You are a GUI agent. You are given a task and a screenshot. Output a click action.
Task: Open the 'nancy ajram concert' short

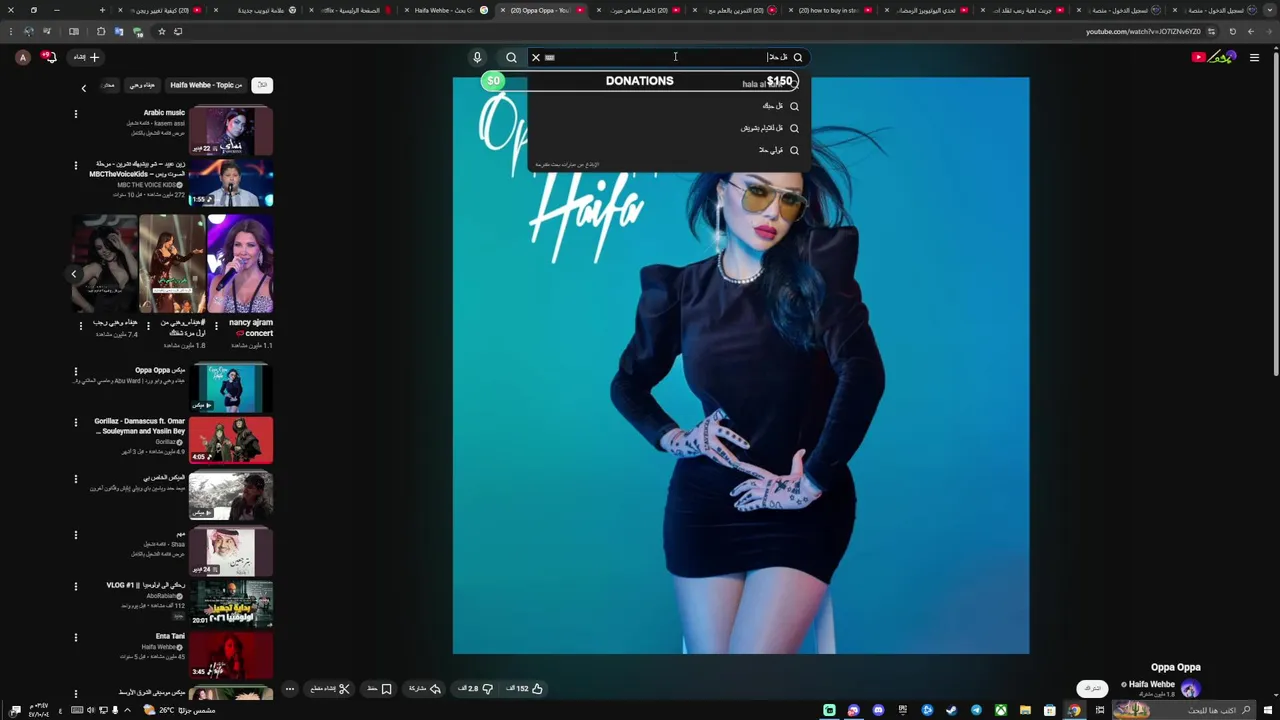[x=240, y=264]
